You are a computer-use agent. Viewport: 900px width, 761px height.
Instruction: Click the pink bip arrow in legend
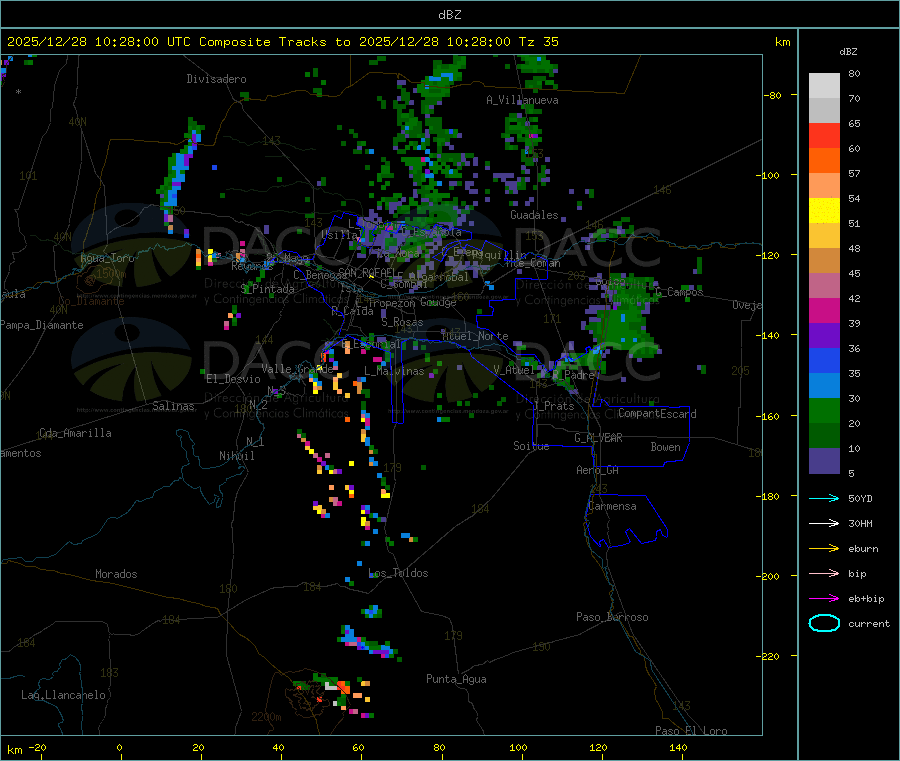(824, 573)
